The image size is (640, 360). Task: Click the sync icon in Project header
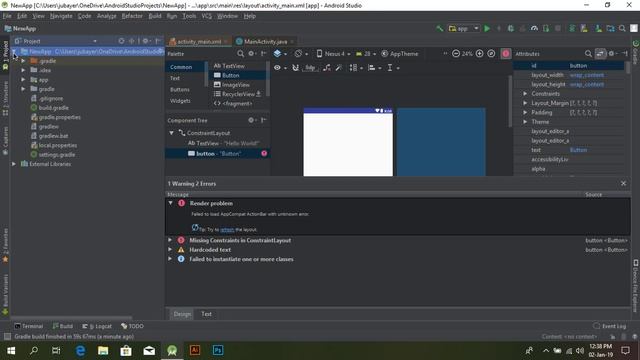121,41
